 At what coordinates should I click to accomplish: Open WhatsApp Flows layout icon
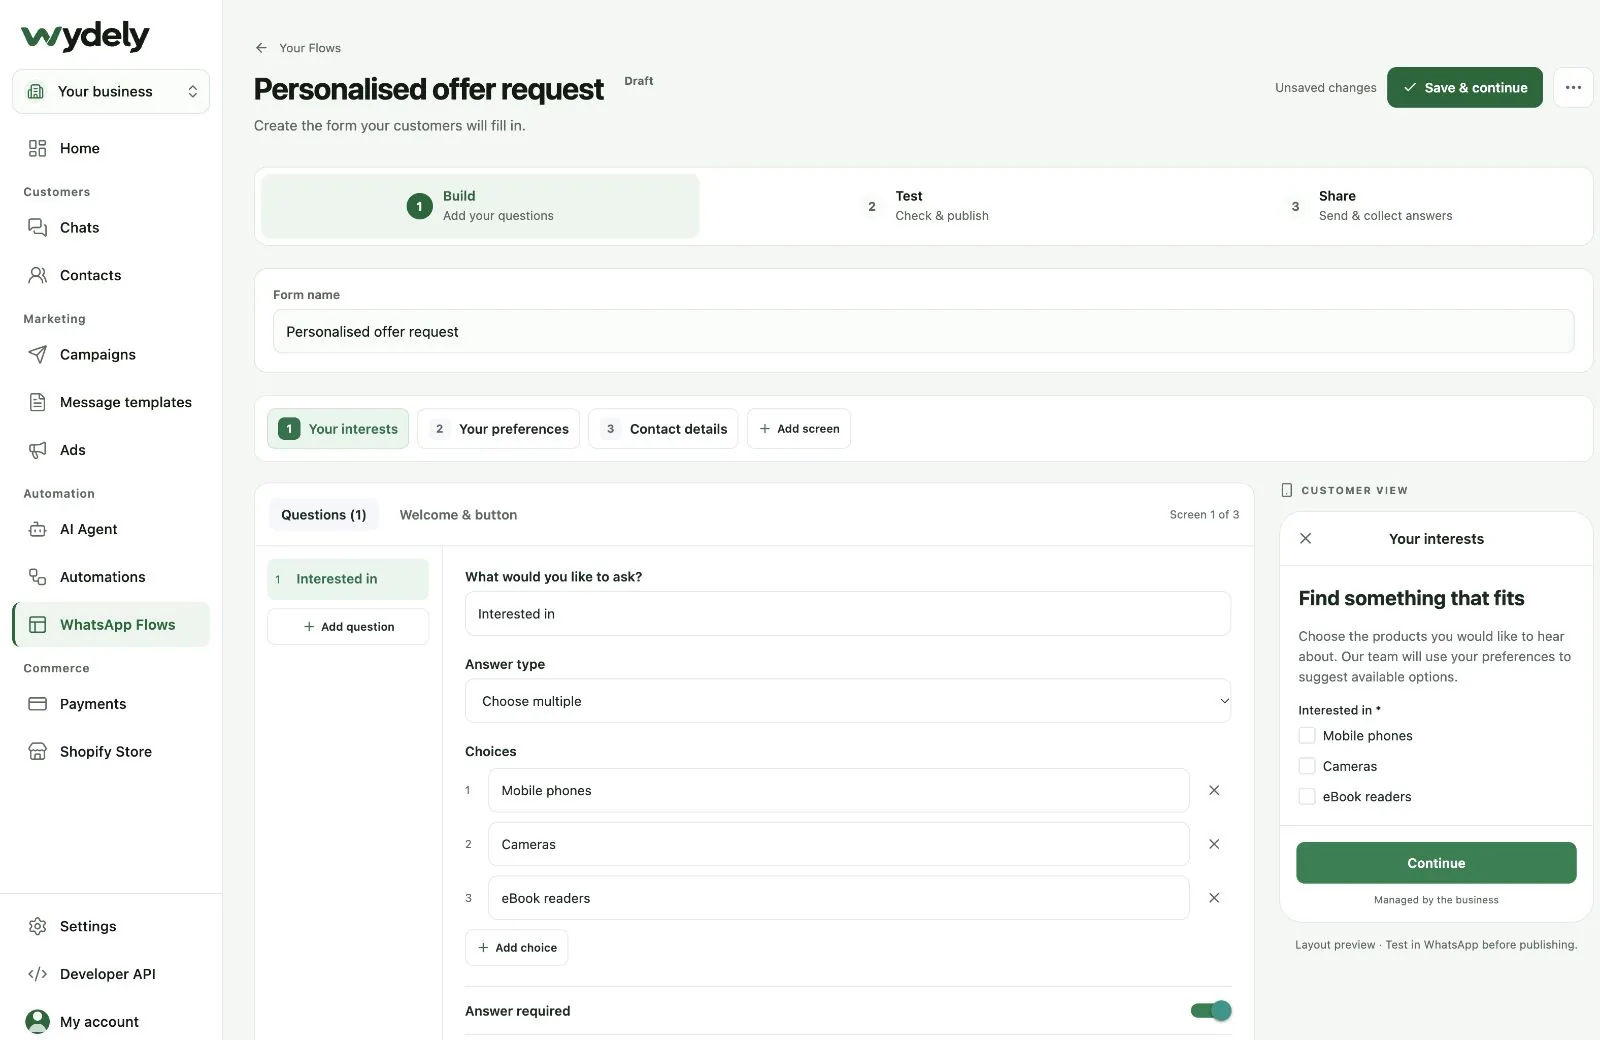[37, 625]
